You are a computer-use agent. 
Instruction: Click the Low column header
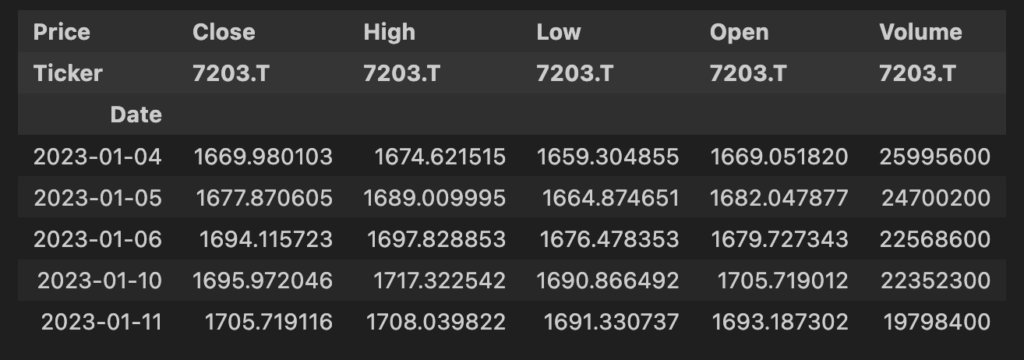[558, 32]
